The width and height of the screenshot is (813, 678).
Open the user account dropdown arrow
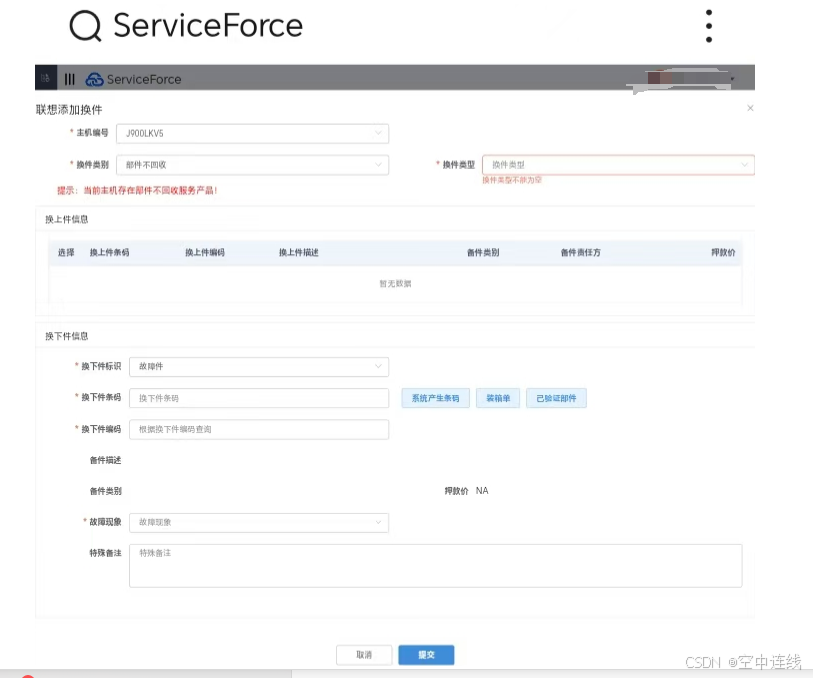click(x=732, y=79)
